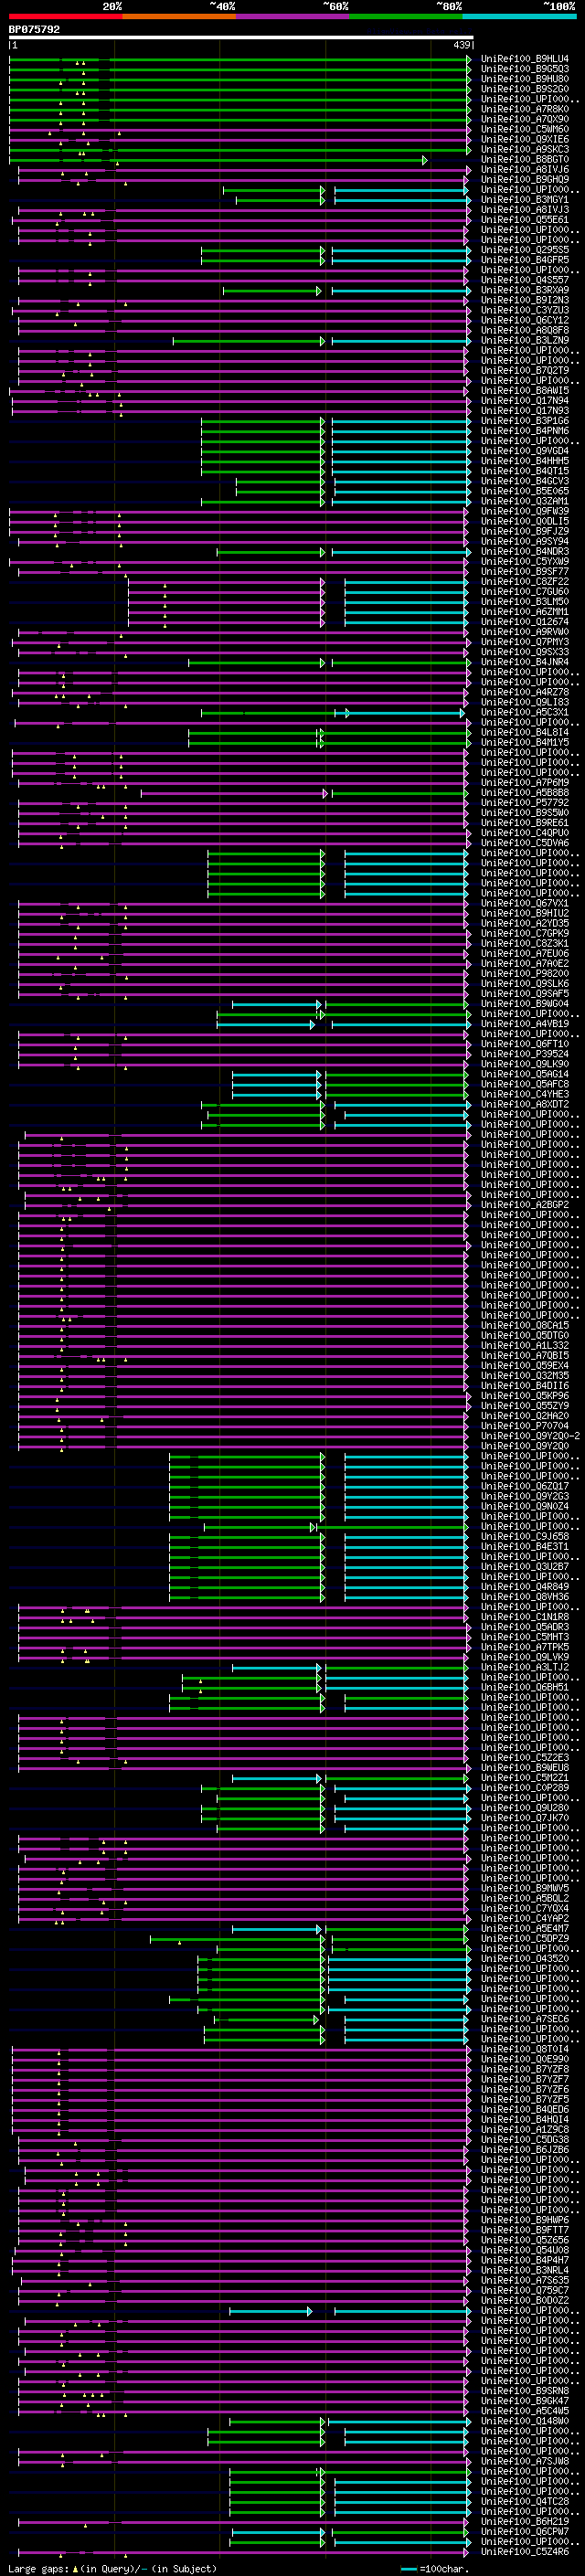Click UniRef100_Q295S5 hit label
Image resolution: width=585 pixels, height=2576 pixels.
(x=524, y=250)
